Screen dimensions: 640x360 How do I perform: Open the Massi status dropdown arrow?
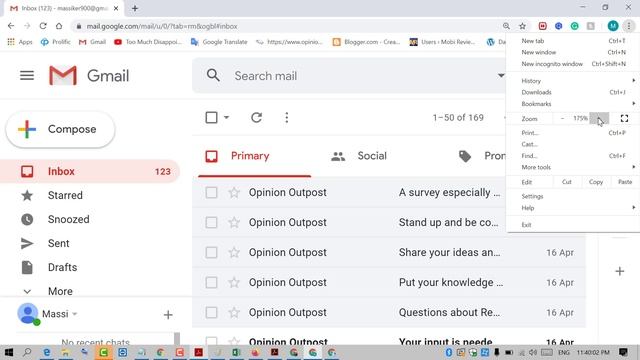pos(75,314)
